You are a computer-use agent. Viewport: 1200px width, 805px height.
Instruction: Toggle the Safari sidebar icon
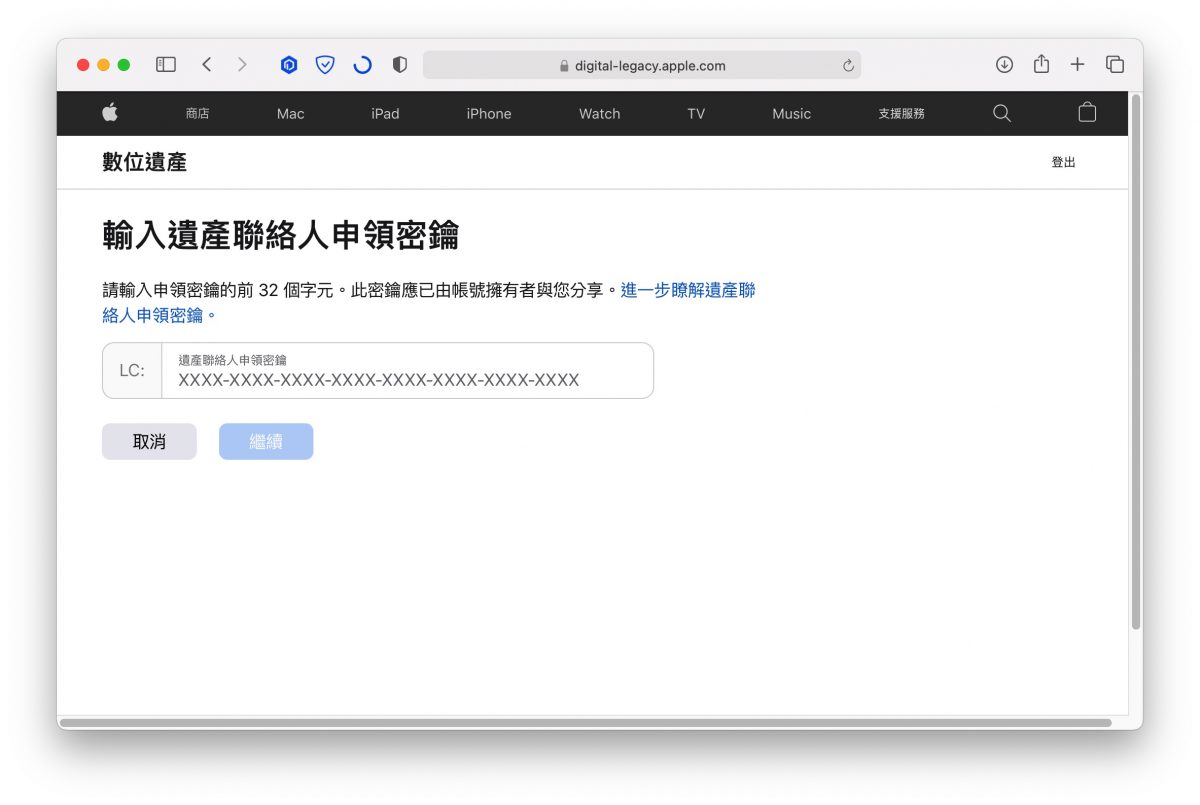(x=166, y=65)
